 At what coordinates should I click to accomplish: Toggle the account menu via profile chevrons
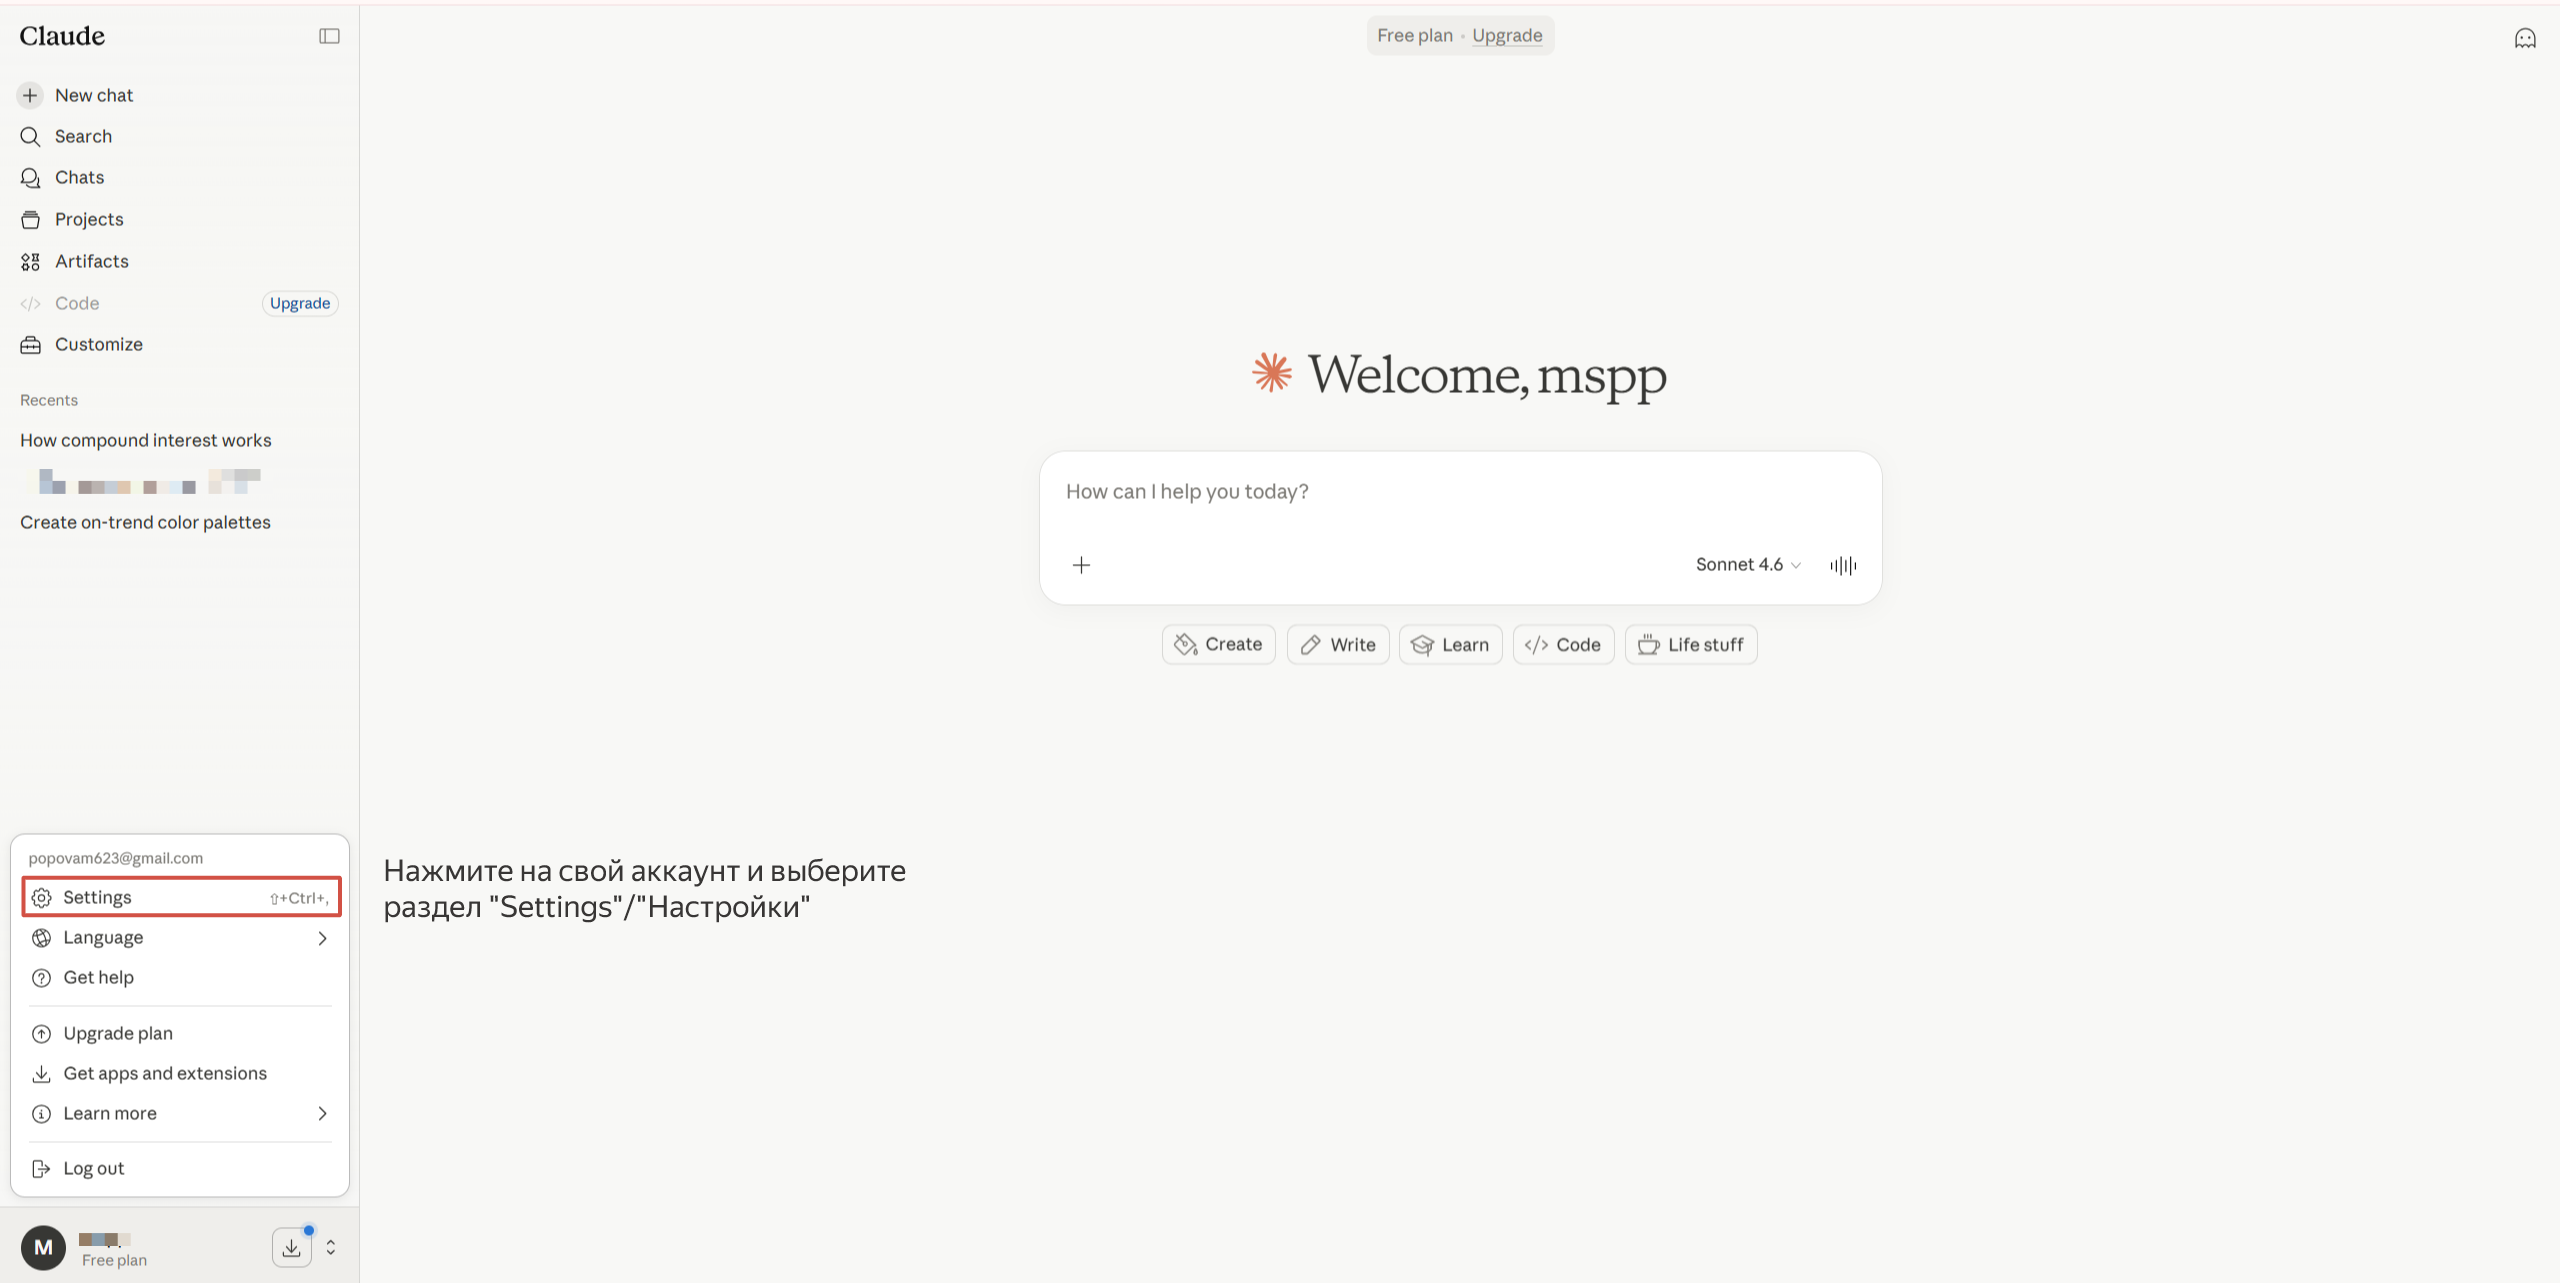pyautogui.click(x=330, y=1247)
